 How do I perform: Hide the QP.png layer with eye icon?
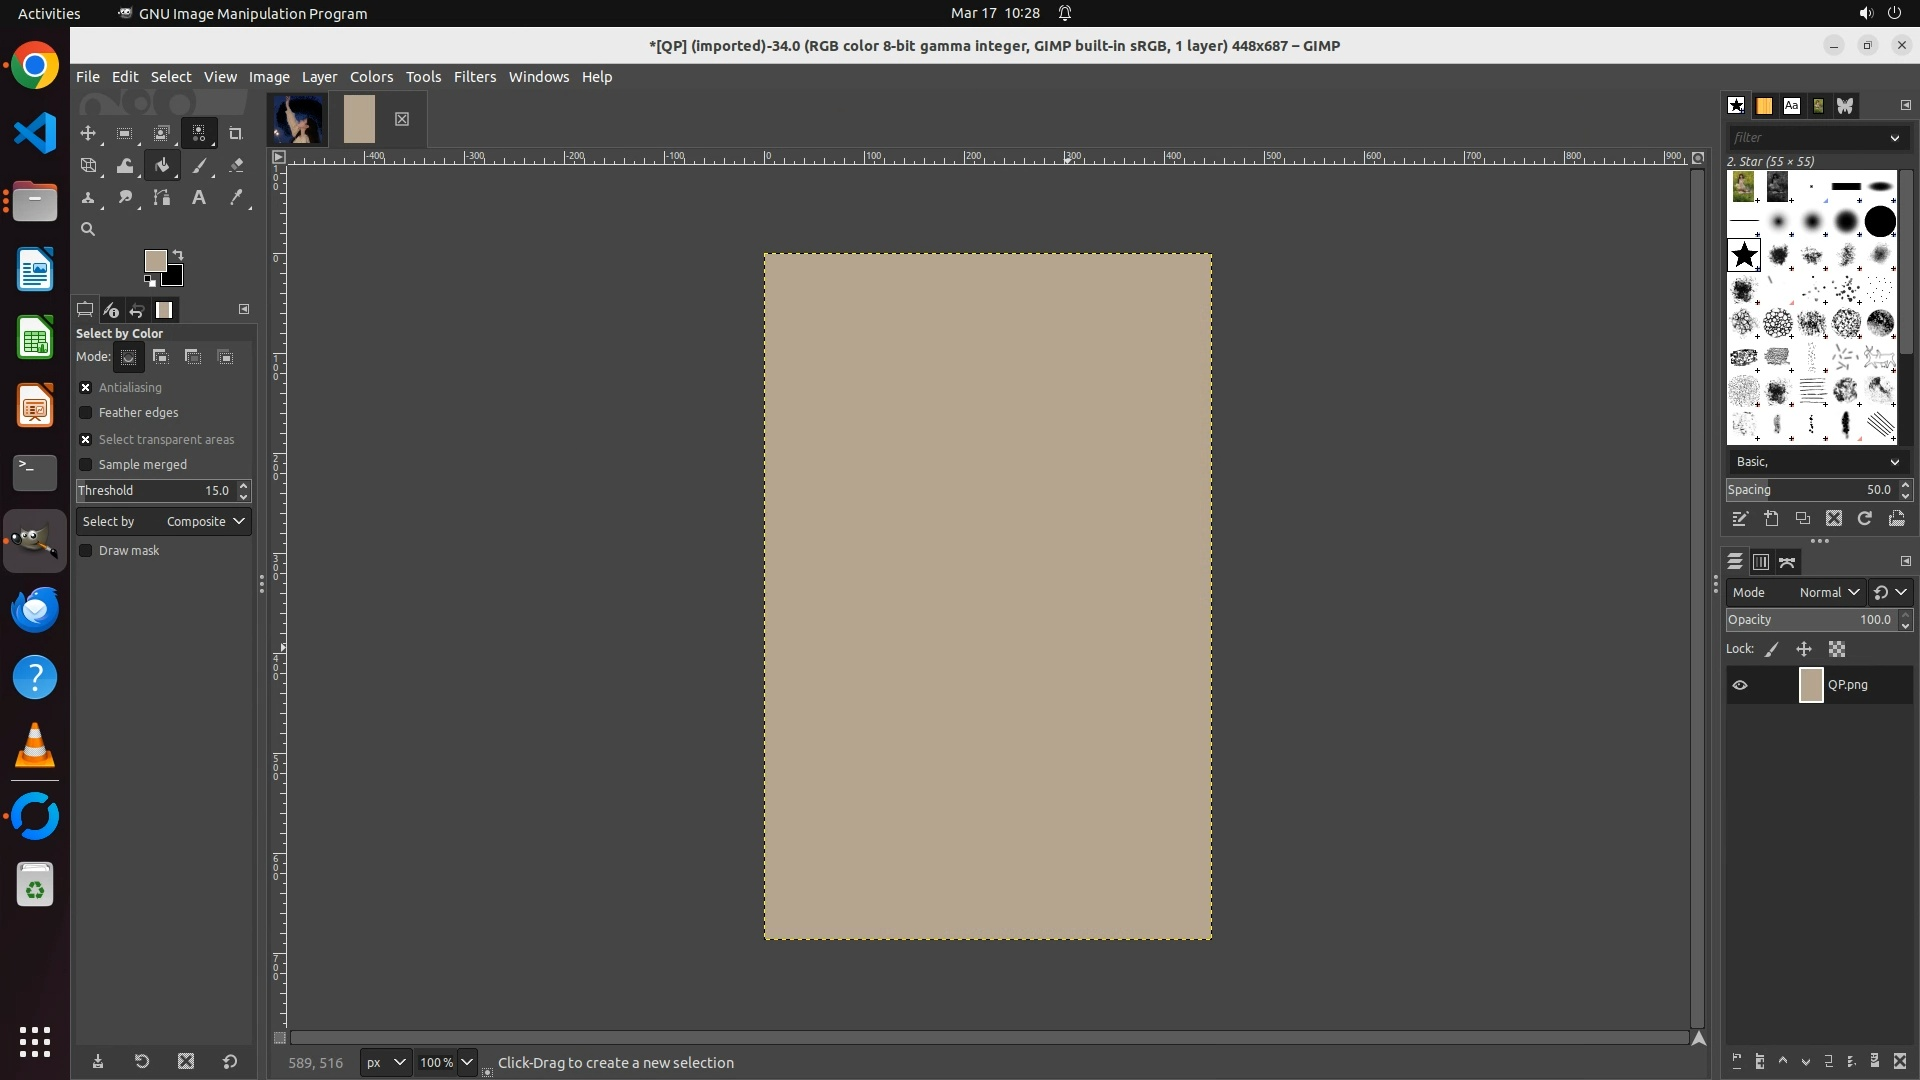(1740, 685)
